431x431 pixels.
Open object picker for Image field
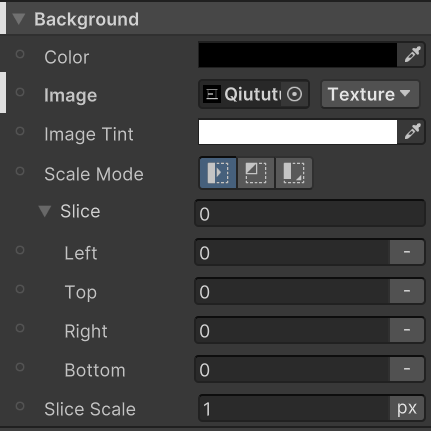coord(294,94)
